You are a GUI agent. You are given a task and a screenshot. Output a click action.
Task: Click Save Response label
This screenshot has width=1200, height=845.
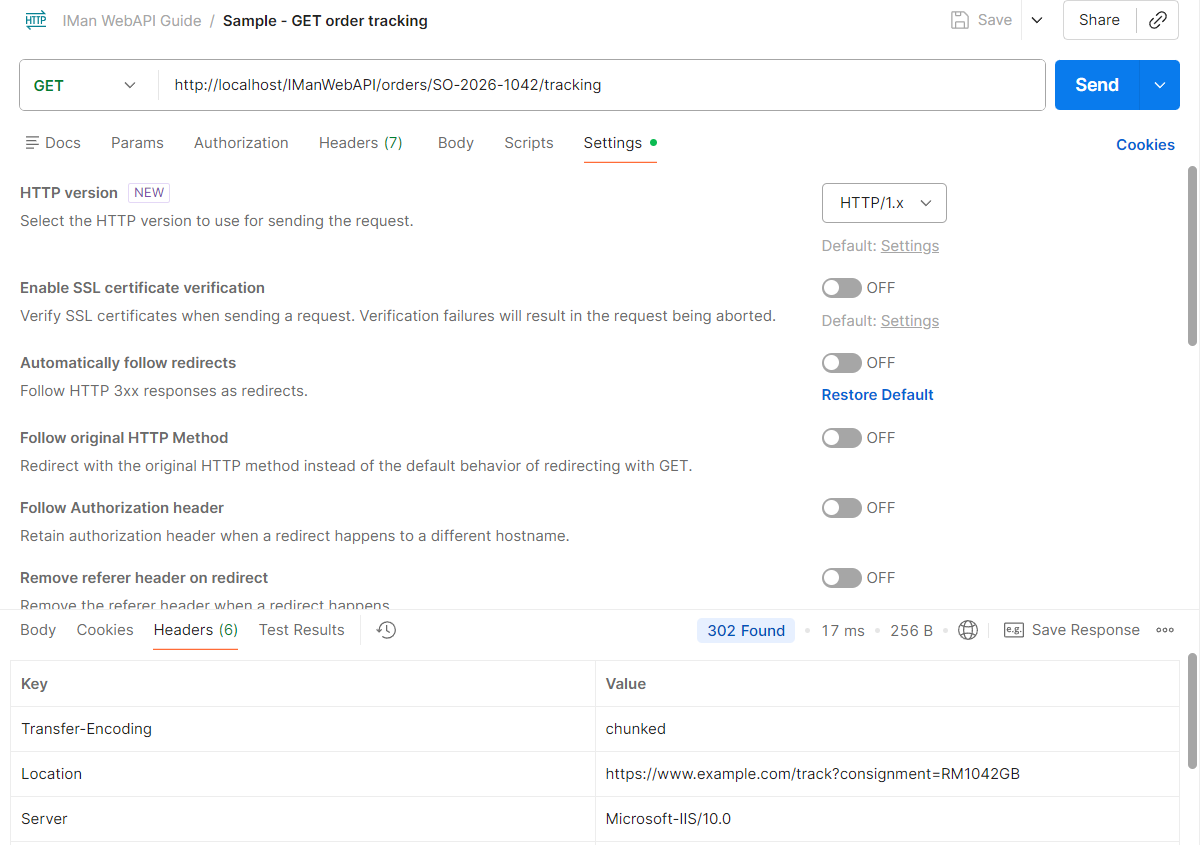(1086, 630)
